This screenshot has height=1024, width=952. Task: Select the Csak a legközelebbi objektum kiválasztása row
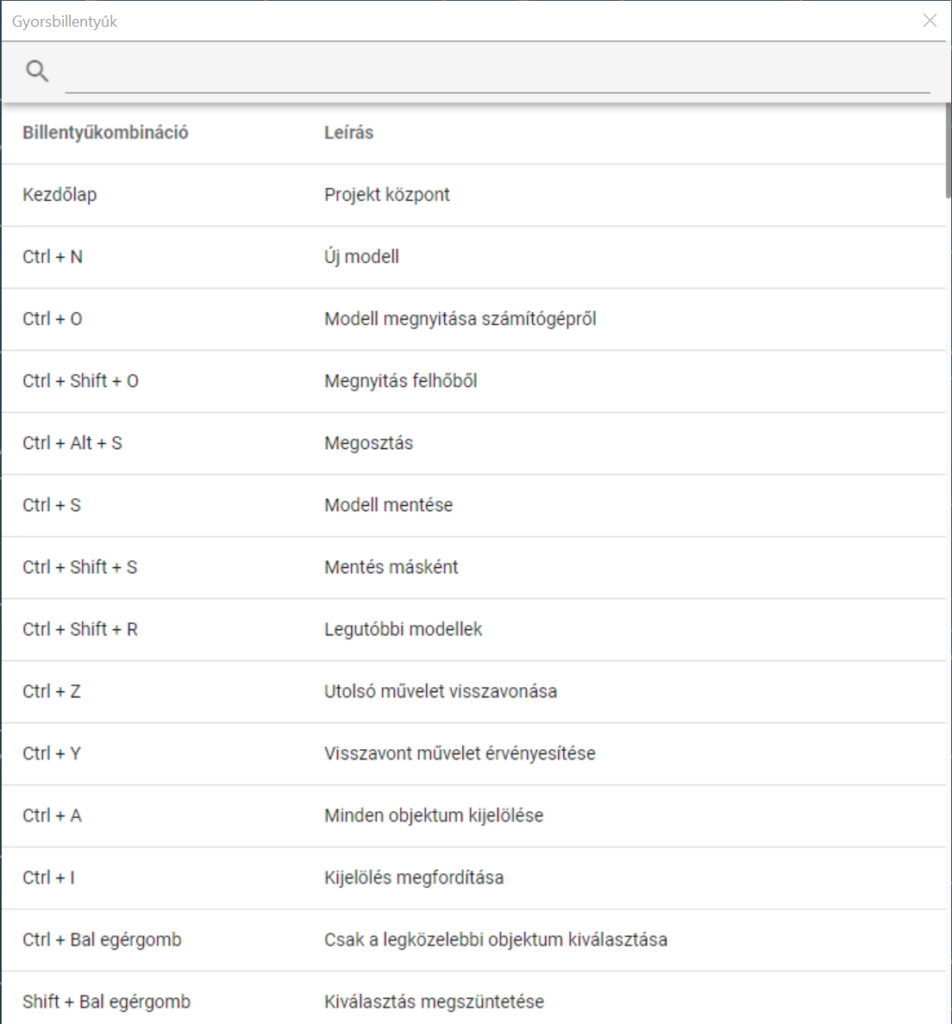pos(473,940)
